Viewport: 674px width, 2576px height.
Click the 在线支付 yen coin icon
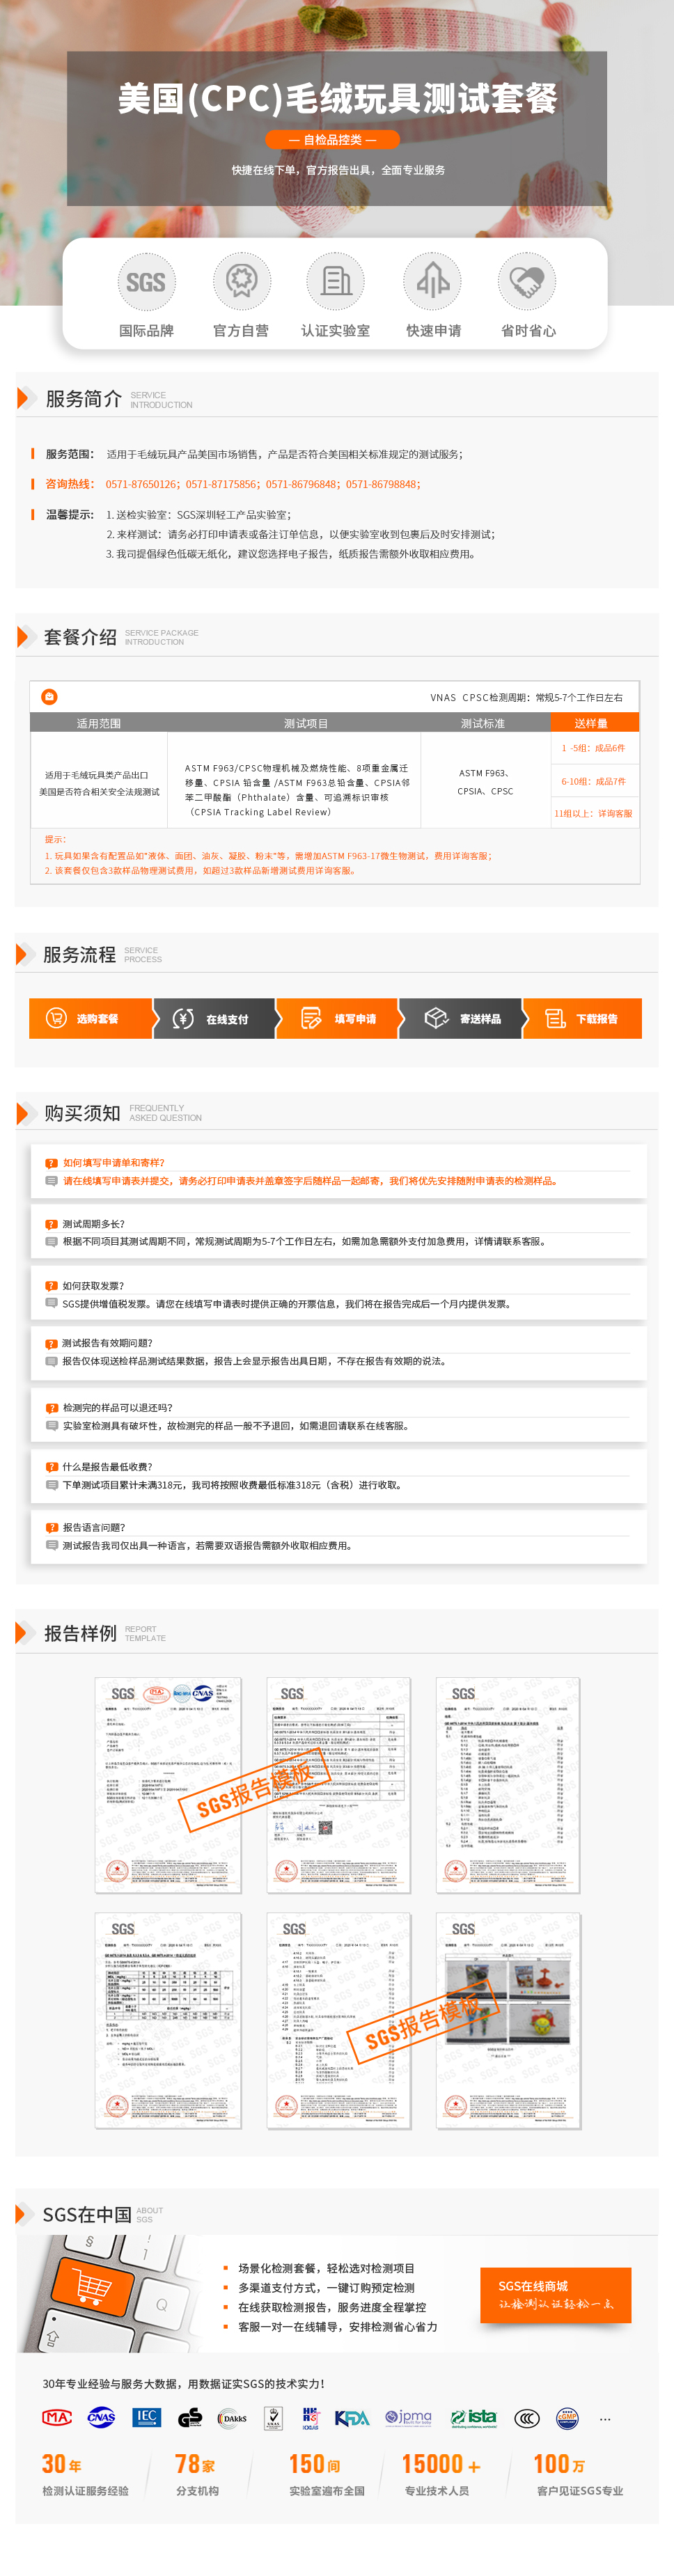[x=183, y=1019]
